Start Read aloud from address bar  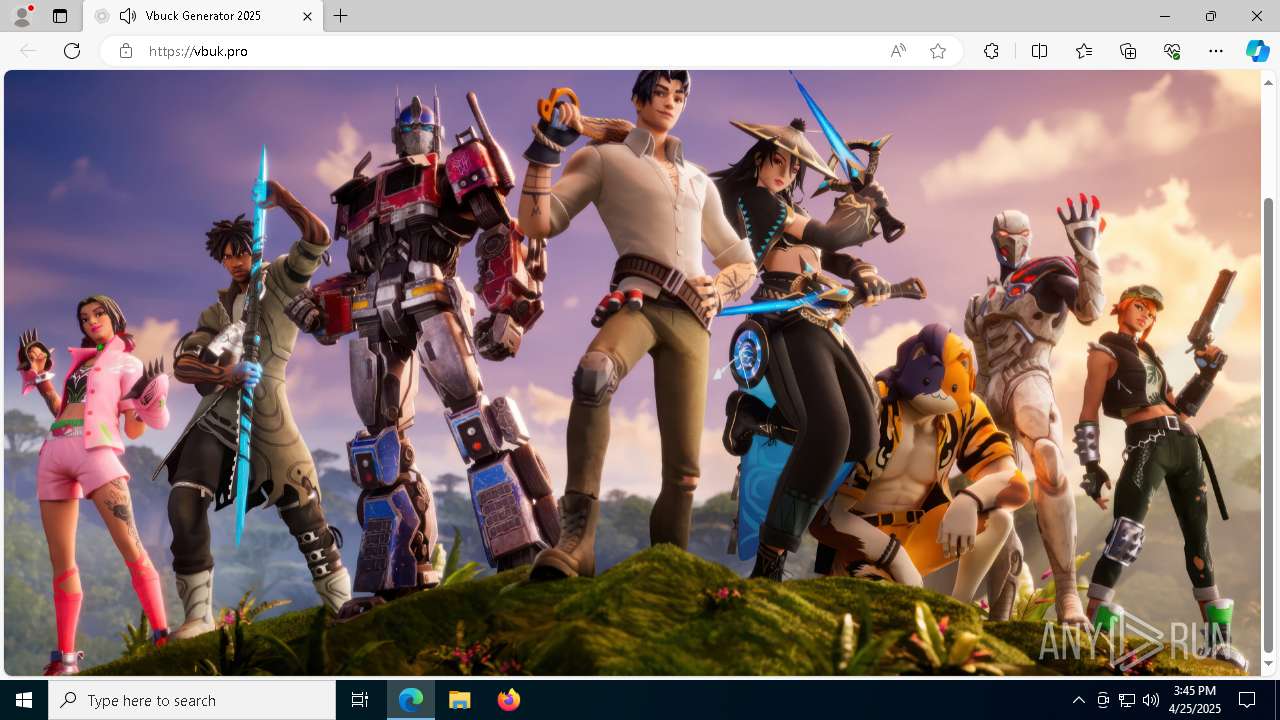pyautogui.click(x=898, y=51)
